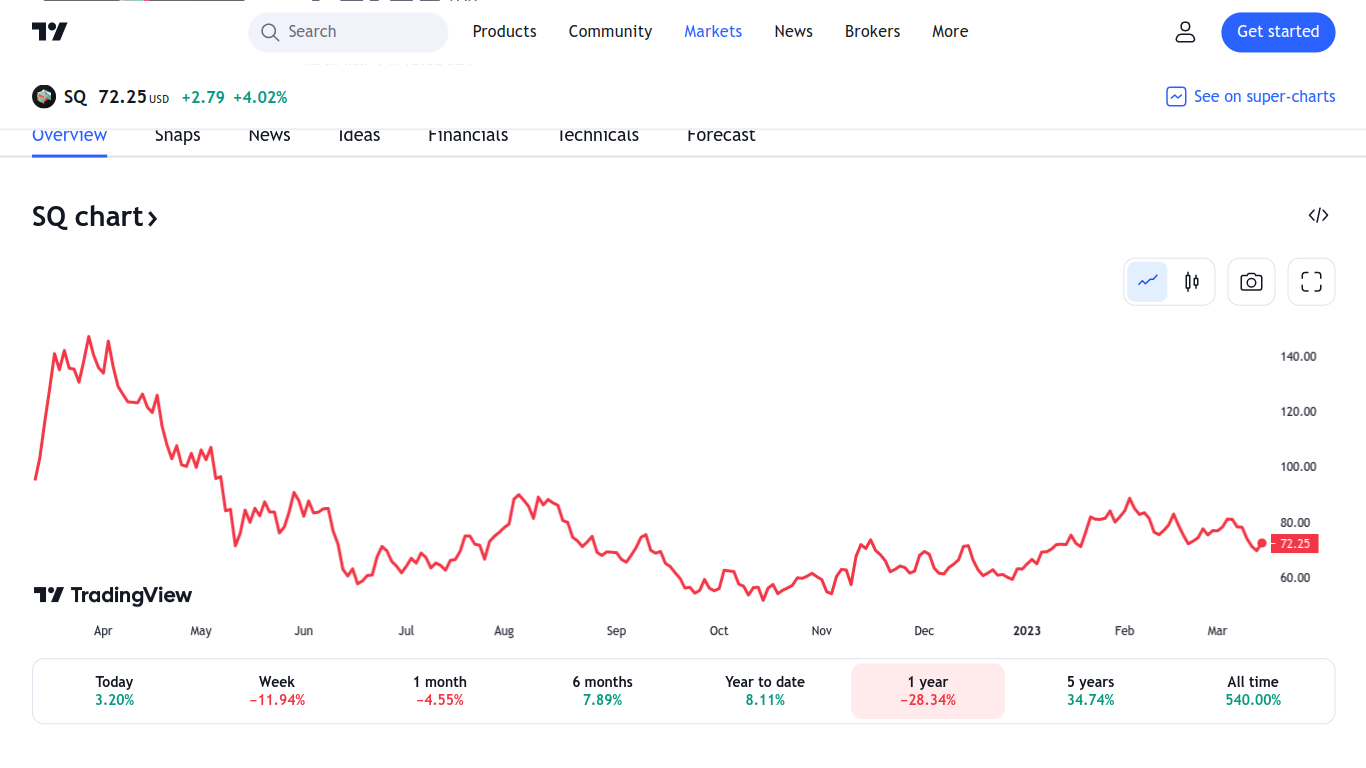Switch to candlestick chart view icon
Image resolution: width=1366 pixels, height=768 pixels.
pyautogui.click(x=1191, y=282)
